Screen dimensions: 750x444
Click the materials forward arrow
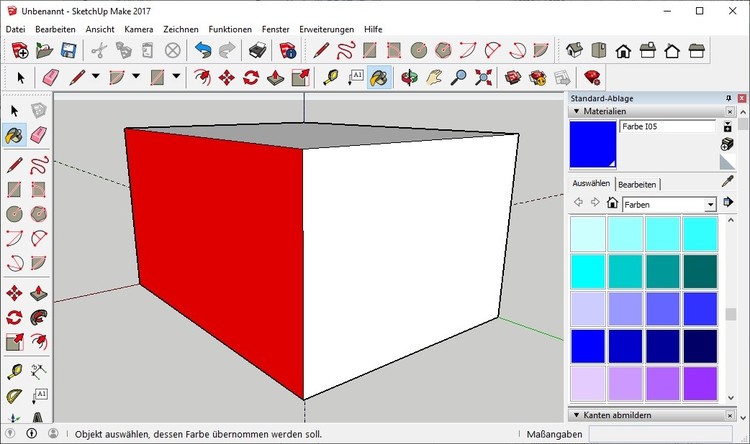595,202
